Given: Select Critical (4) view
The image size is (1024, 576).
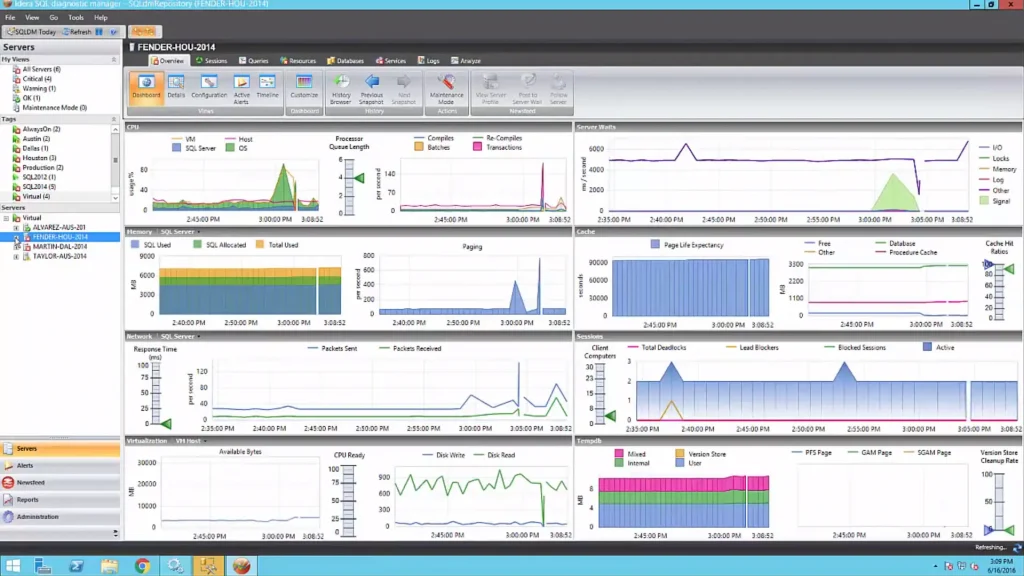Looking at the screenshot, I should click(x=37, y=79).
